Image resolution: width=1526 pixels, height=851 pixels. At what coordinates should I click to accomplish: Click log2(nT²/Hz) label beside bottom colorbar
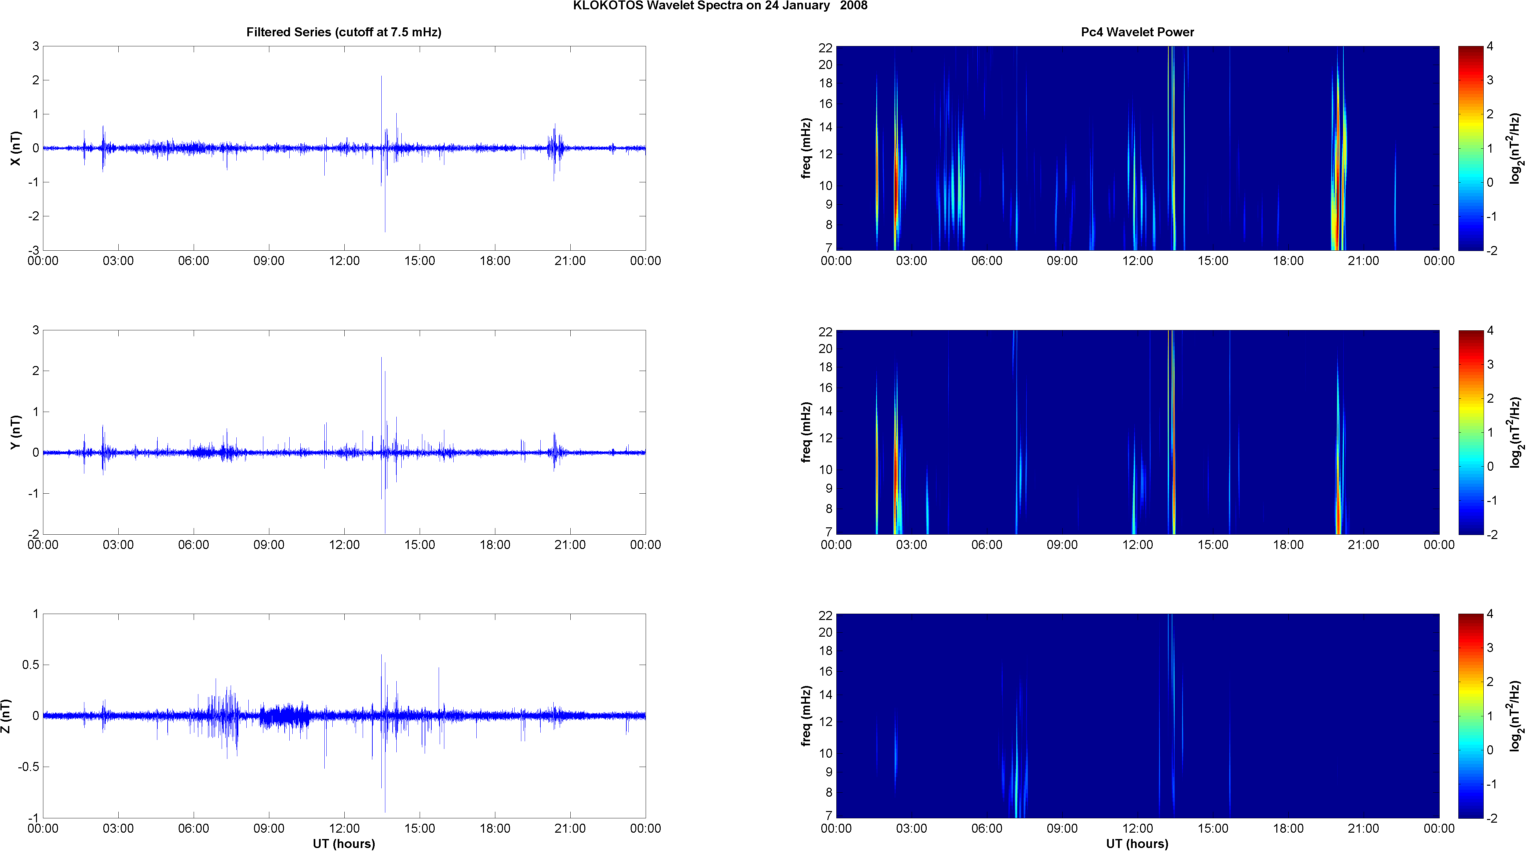point(1515,716)
